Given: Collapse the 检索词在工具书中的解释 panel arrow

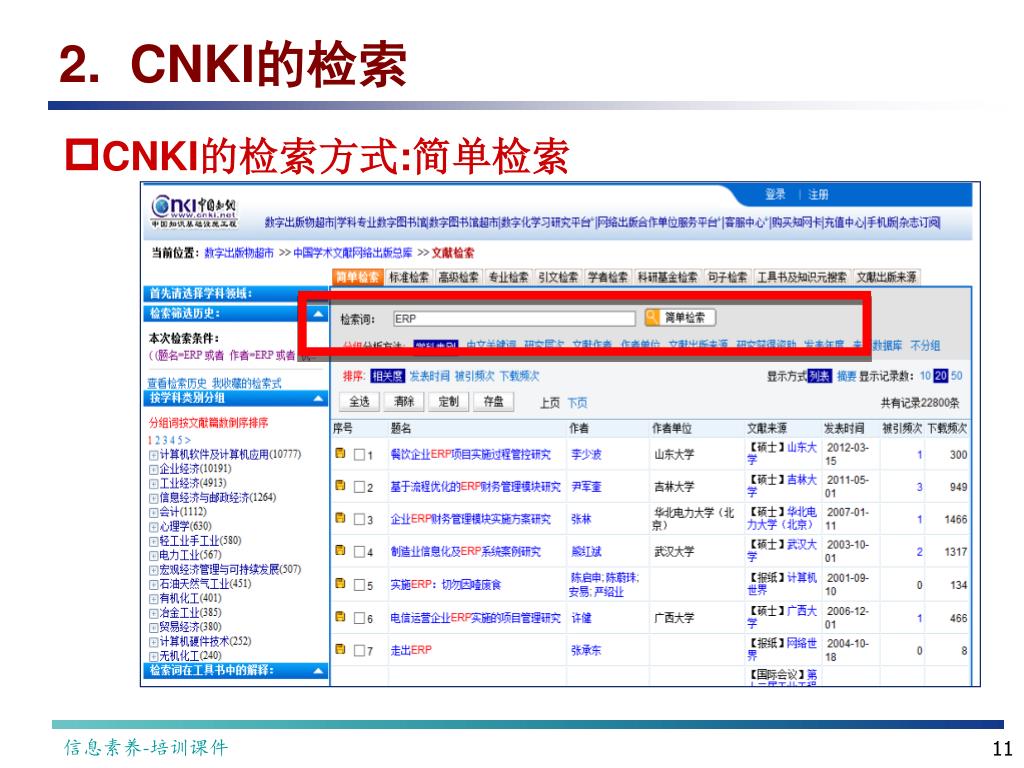Looking at the screenshot, I should [x=319, y=671].
